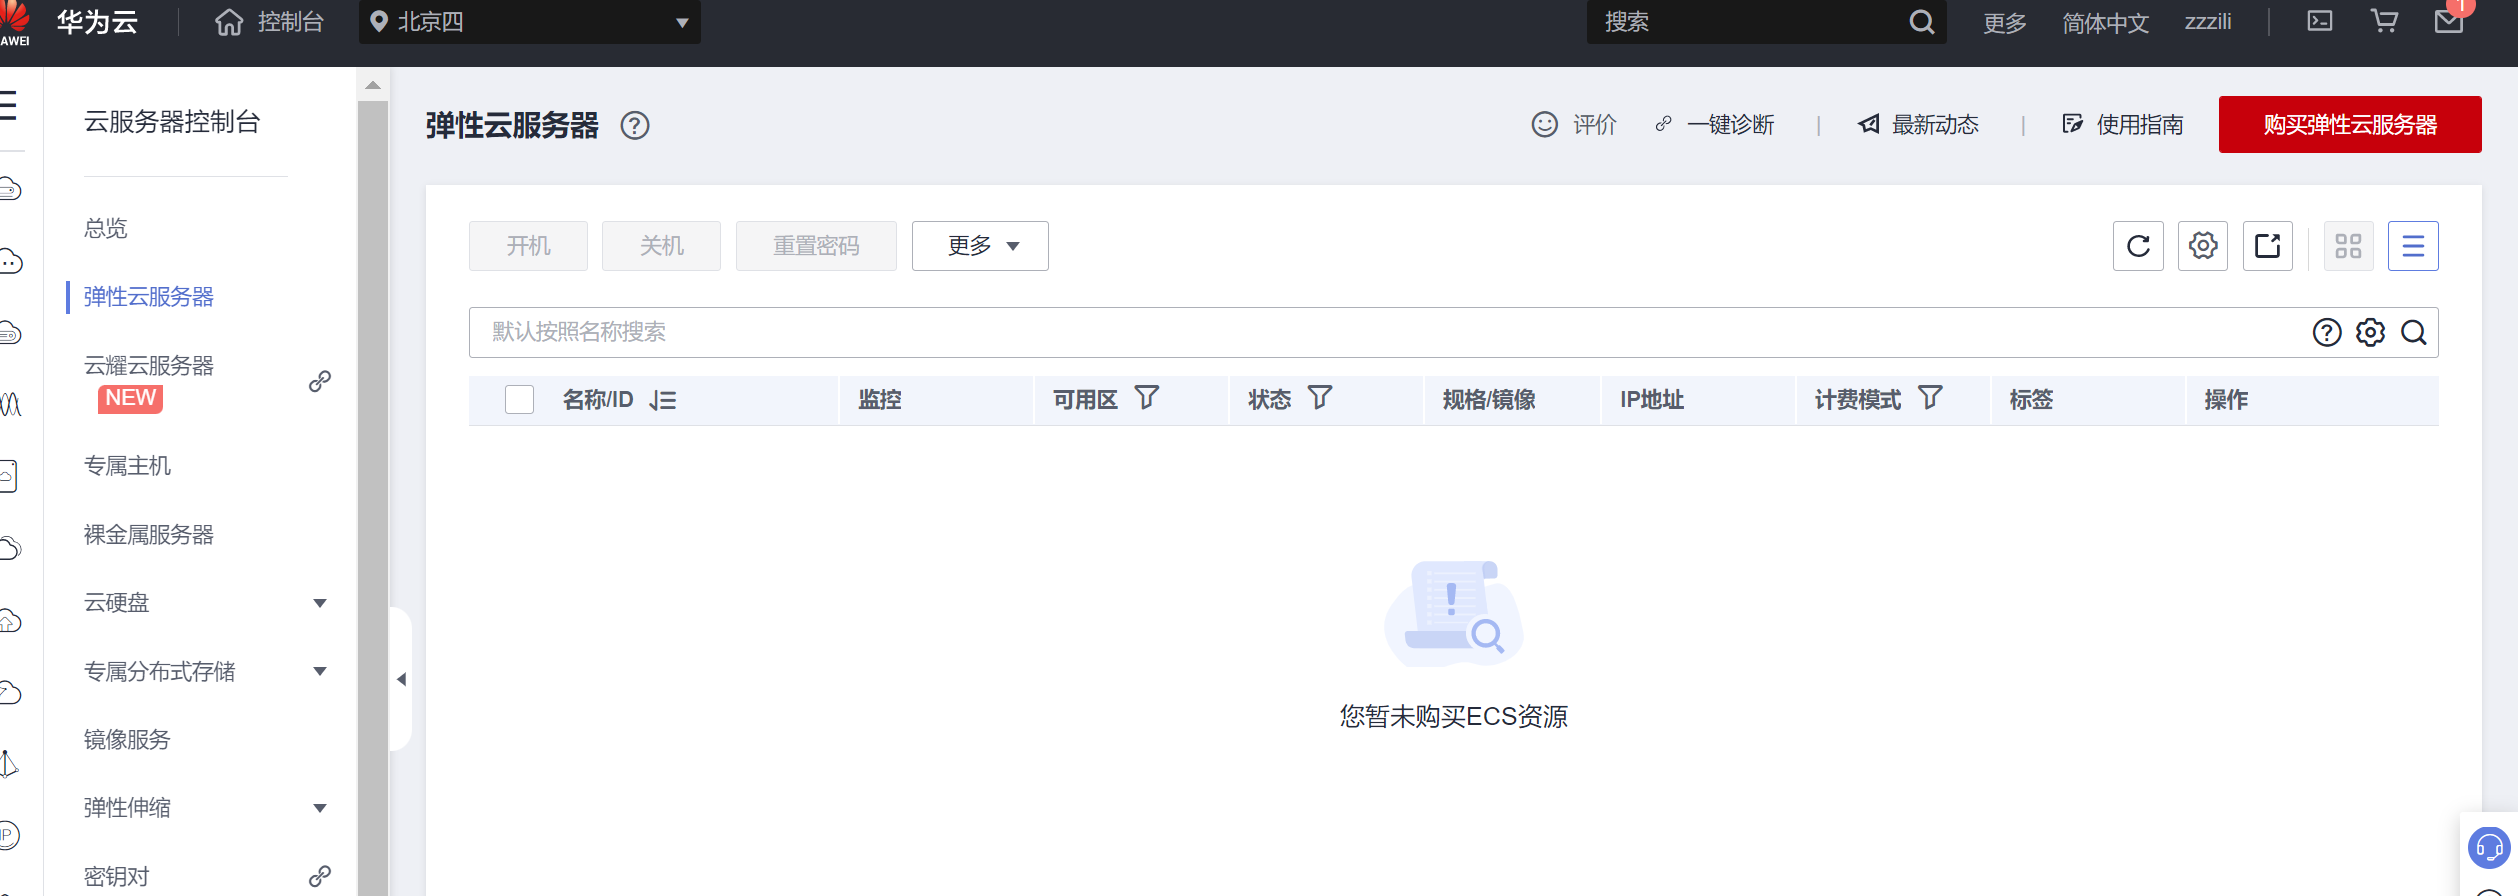Switch to card grid view
This screenshot has height=896, width=2518.
pyautogui.click(x=2348, y=246)
